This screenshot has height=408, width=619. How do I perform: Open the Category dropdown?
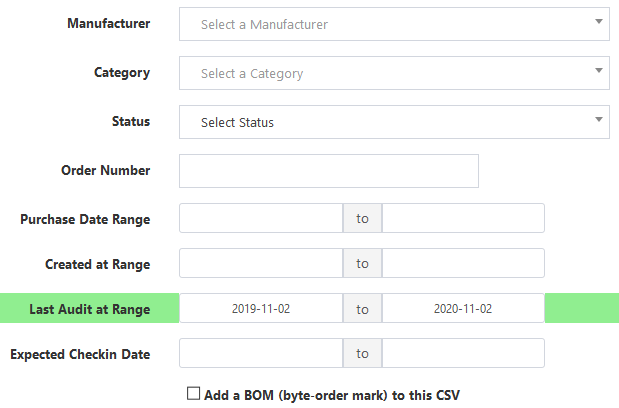(x=394, y=73)
